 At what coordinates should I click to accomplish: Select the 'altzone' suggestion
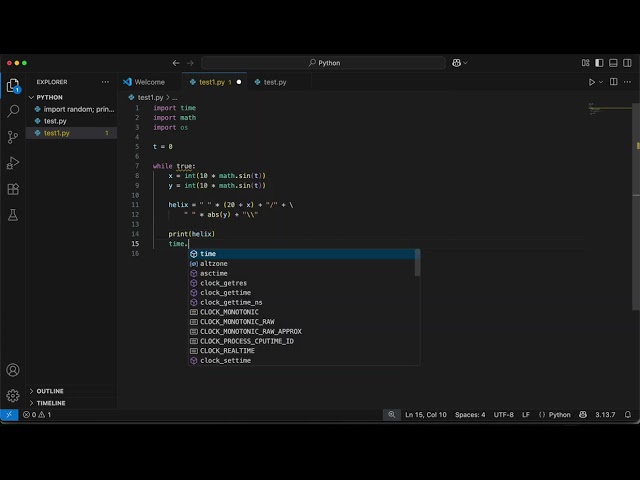coord(301,264)
